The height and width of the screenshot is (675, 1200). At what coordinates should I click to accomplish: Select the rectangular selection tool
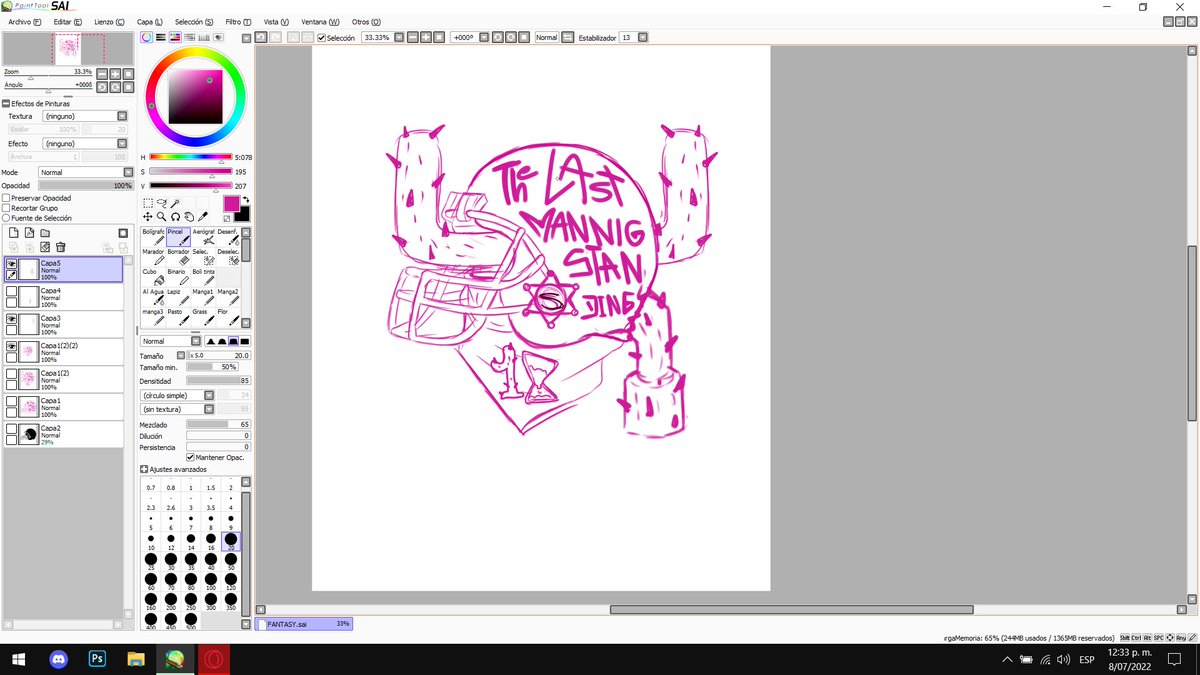pos(148,203)
